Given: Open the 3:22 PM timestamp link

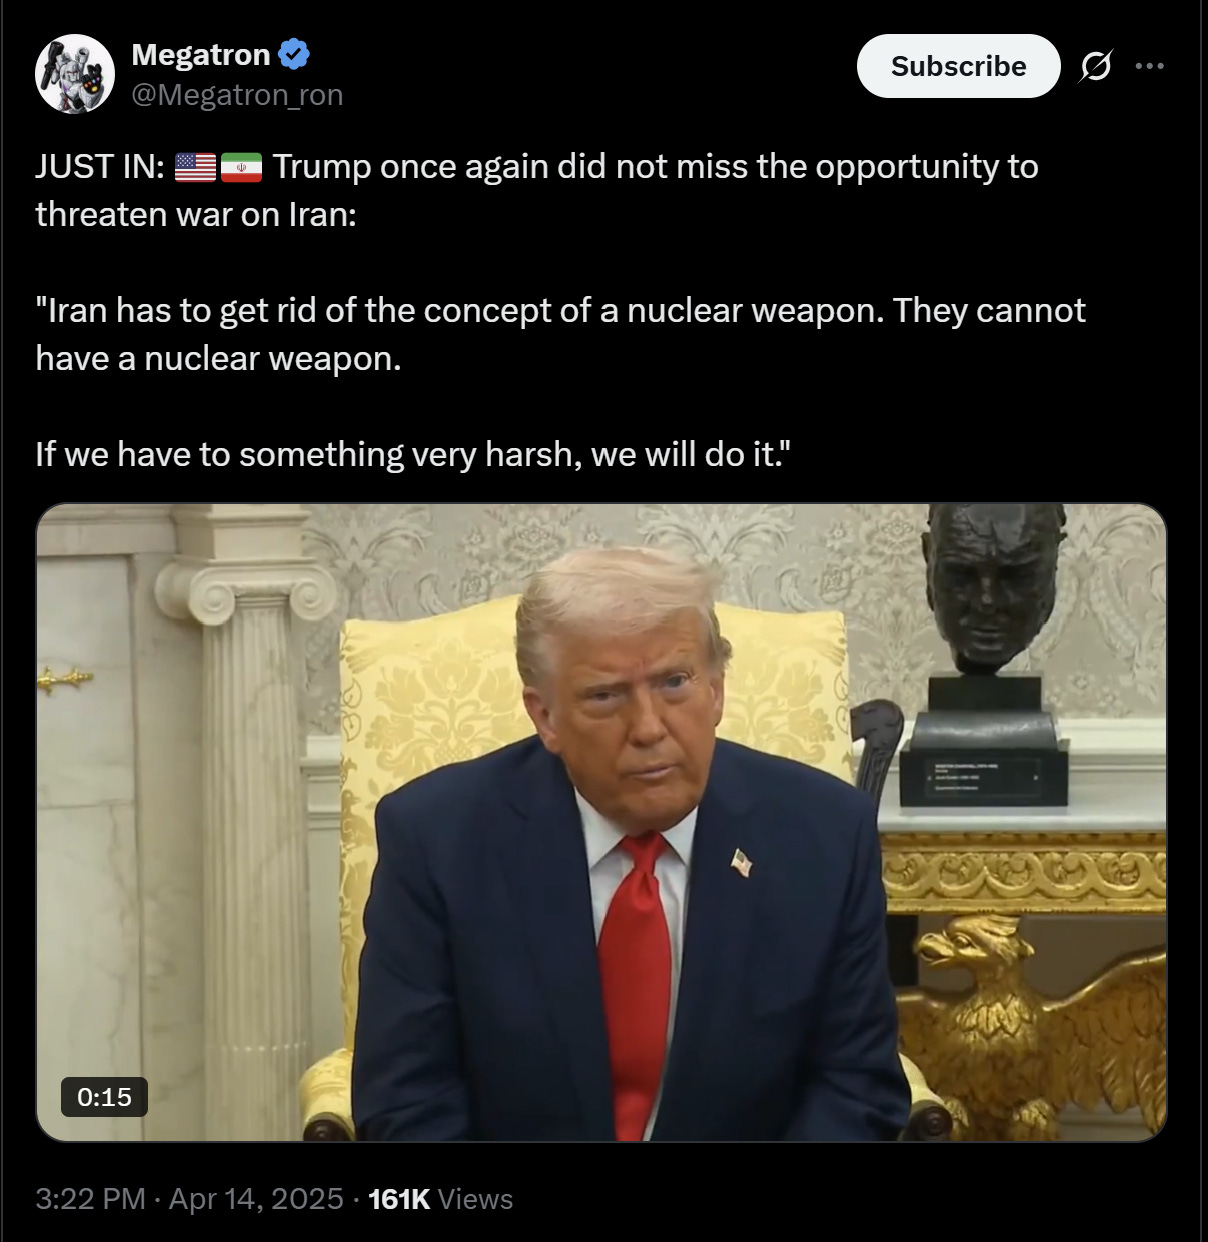Looking at the screenshot, I should coord(90,1199).
